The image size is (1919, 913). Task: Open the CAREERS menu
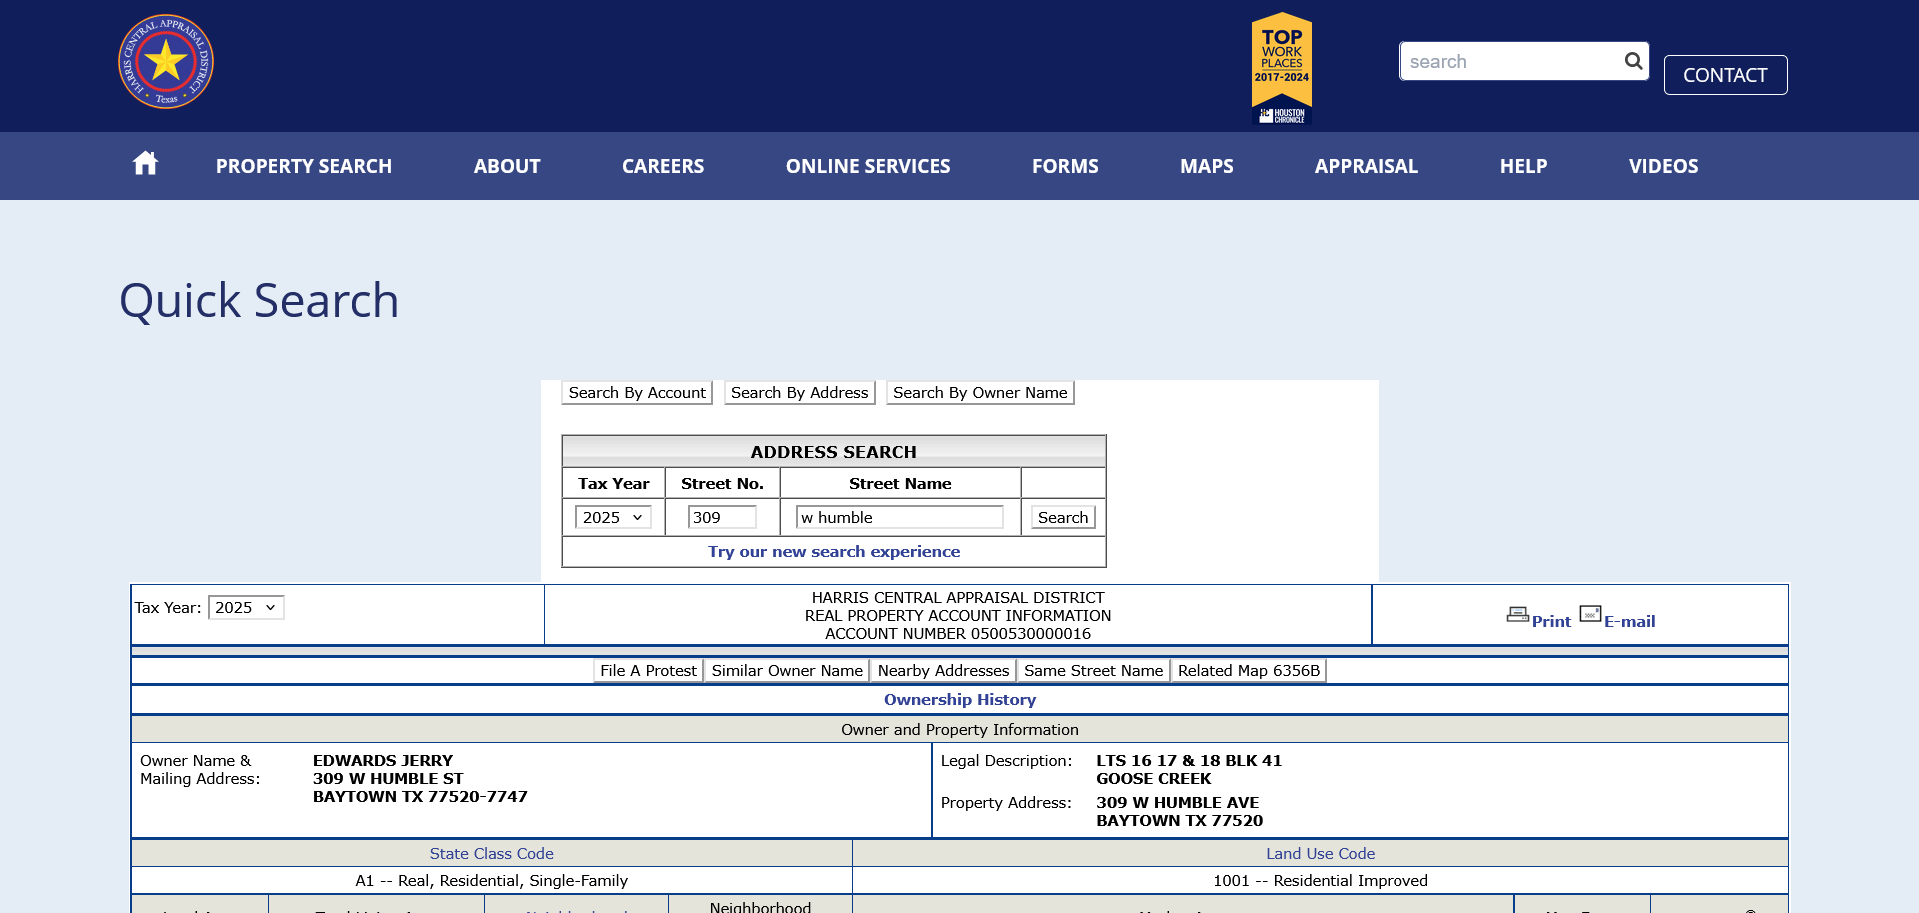click(x=663, y=166)
